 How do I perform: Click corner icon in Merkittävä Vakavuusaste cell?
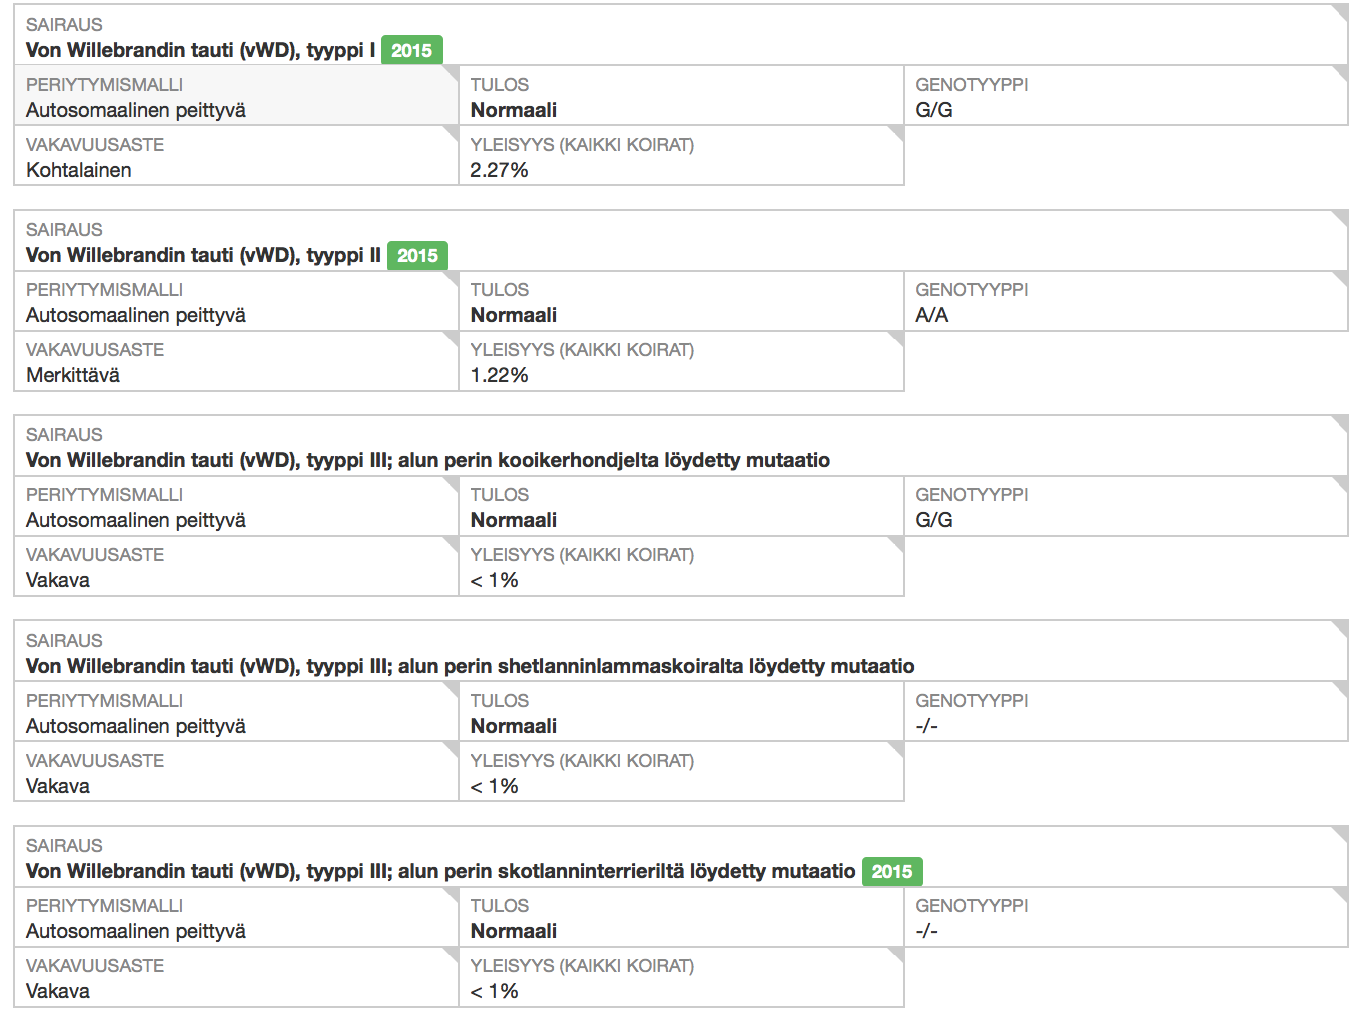click(x=451, y=338)
